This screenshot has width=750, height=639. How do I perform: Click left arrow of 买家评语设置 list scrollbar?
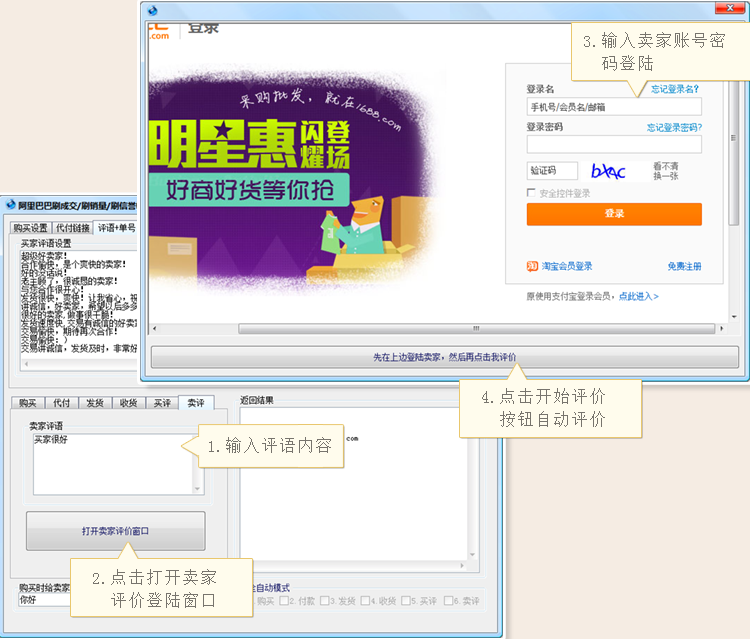26,364
